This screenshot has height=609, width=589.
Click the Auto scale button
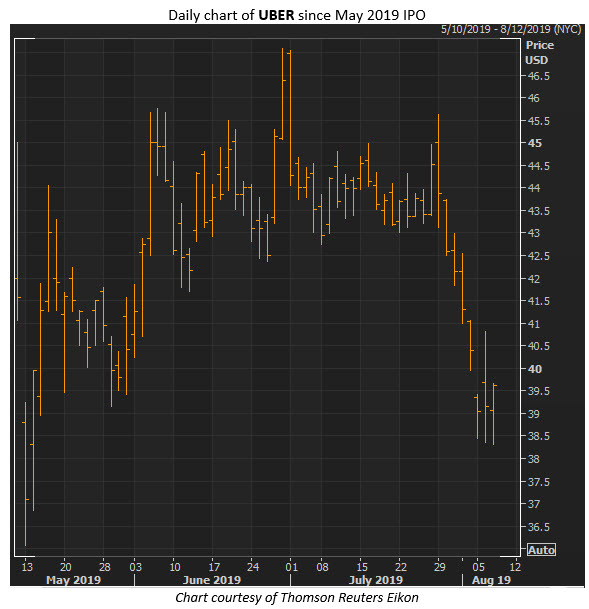[x=541, y=550]
